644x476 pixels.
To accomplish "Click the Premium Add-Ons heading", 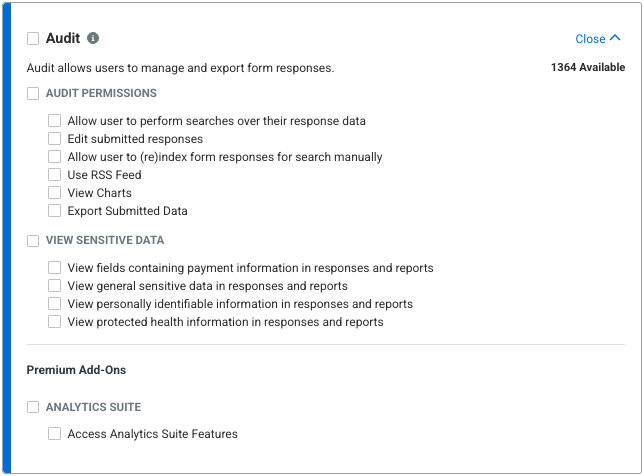I will tap(76, 370).
